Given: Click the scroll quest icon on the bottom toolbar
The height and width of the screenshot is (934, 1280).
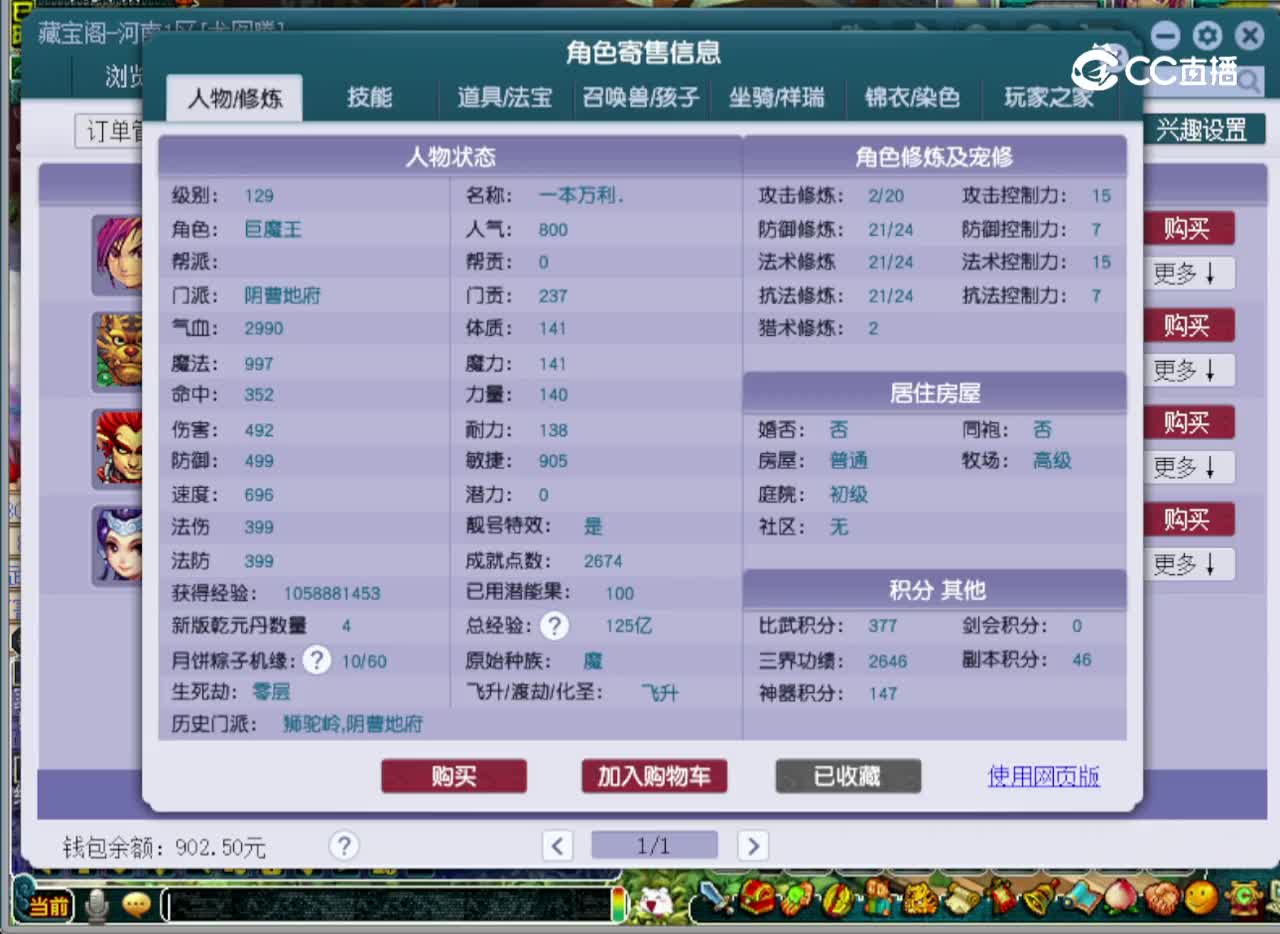Looking at the screenshot, I should click(x=962, y=898).
